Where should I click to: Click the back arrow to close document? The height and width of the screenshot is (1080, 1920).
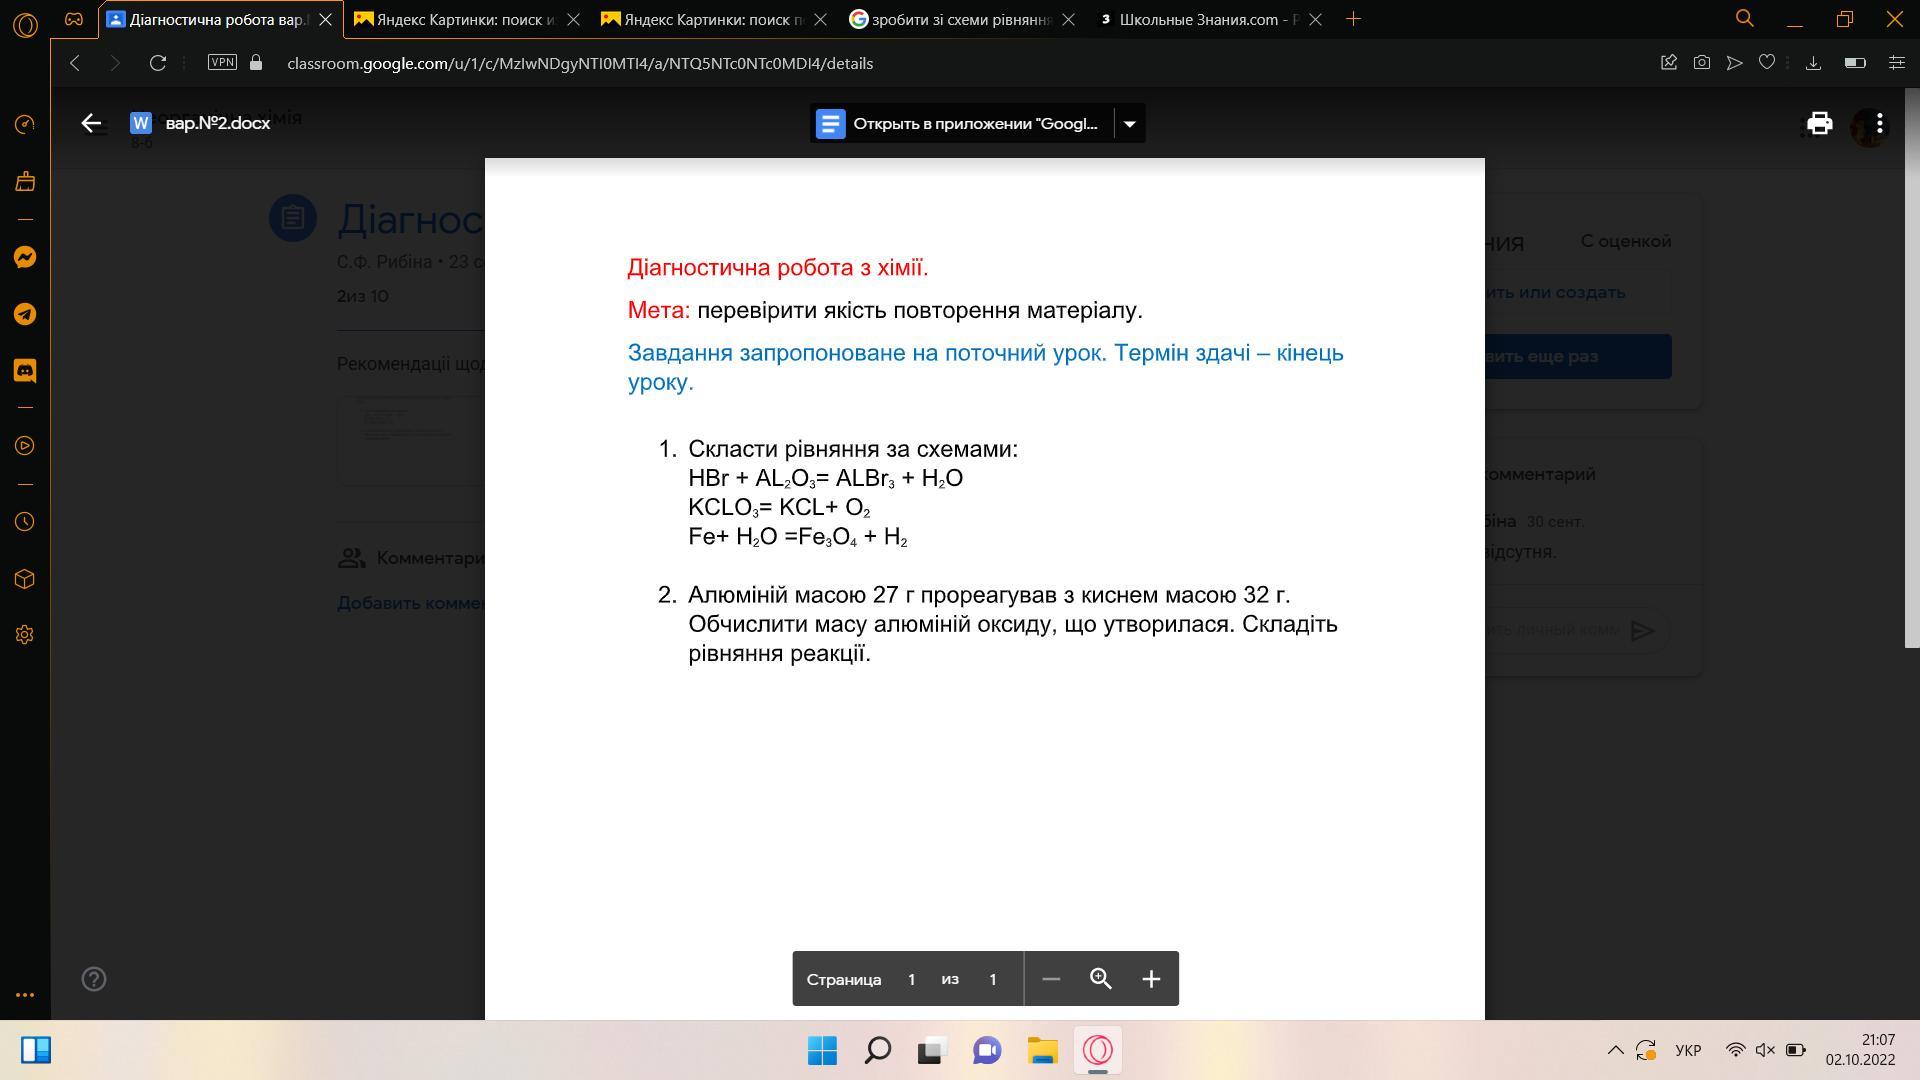click(x=91, y=123)
